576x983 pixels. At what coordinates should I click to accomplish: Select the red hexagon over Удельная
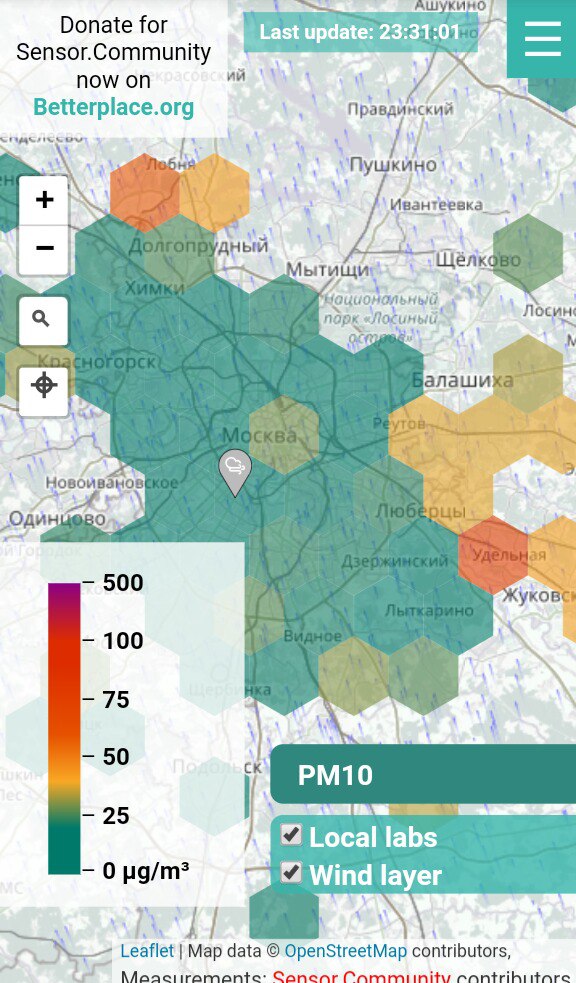point(493,555)
